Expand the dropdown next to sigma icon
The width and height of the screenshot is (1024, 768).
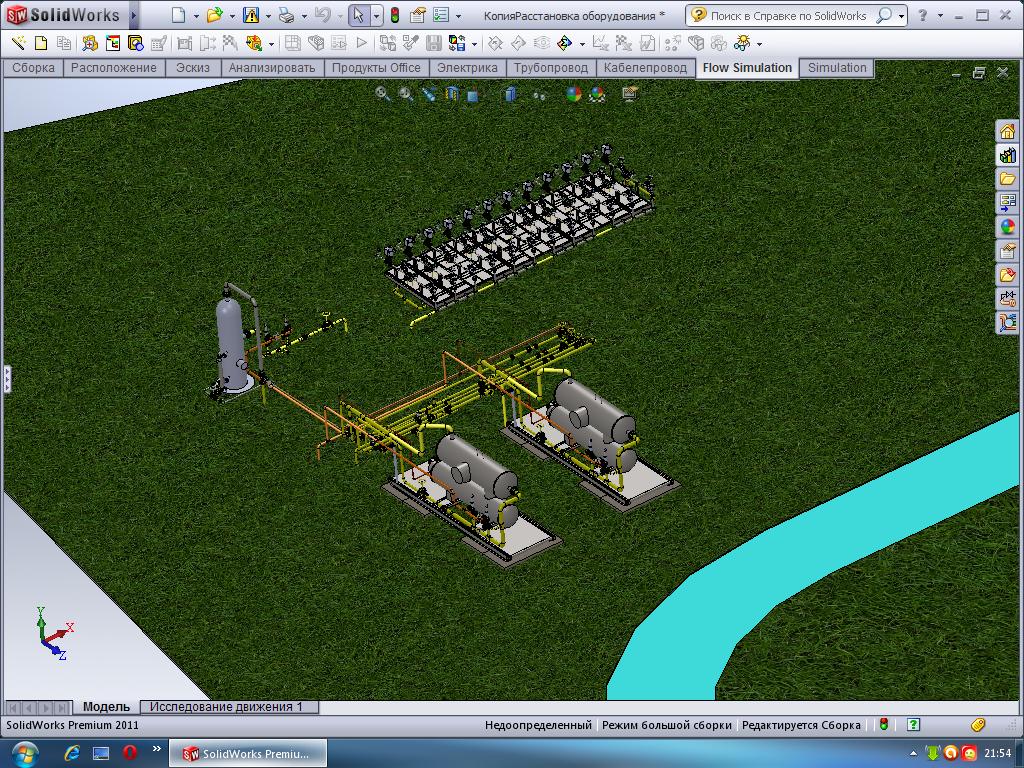[583, 44]
